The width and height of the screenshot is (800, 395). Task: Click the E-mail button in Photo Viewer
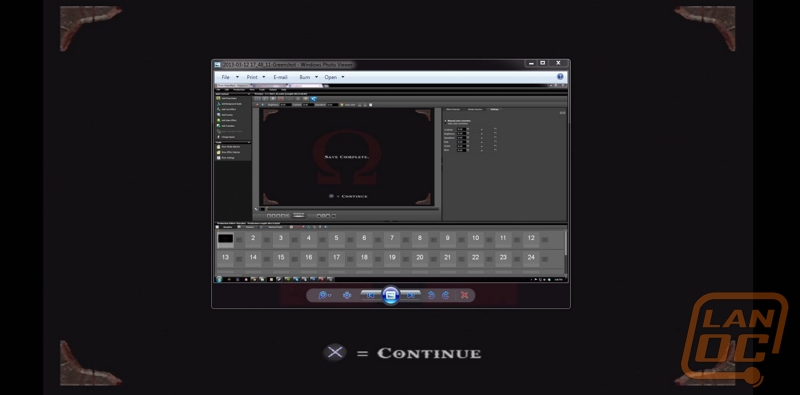click(280, 77)
